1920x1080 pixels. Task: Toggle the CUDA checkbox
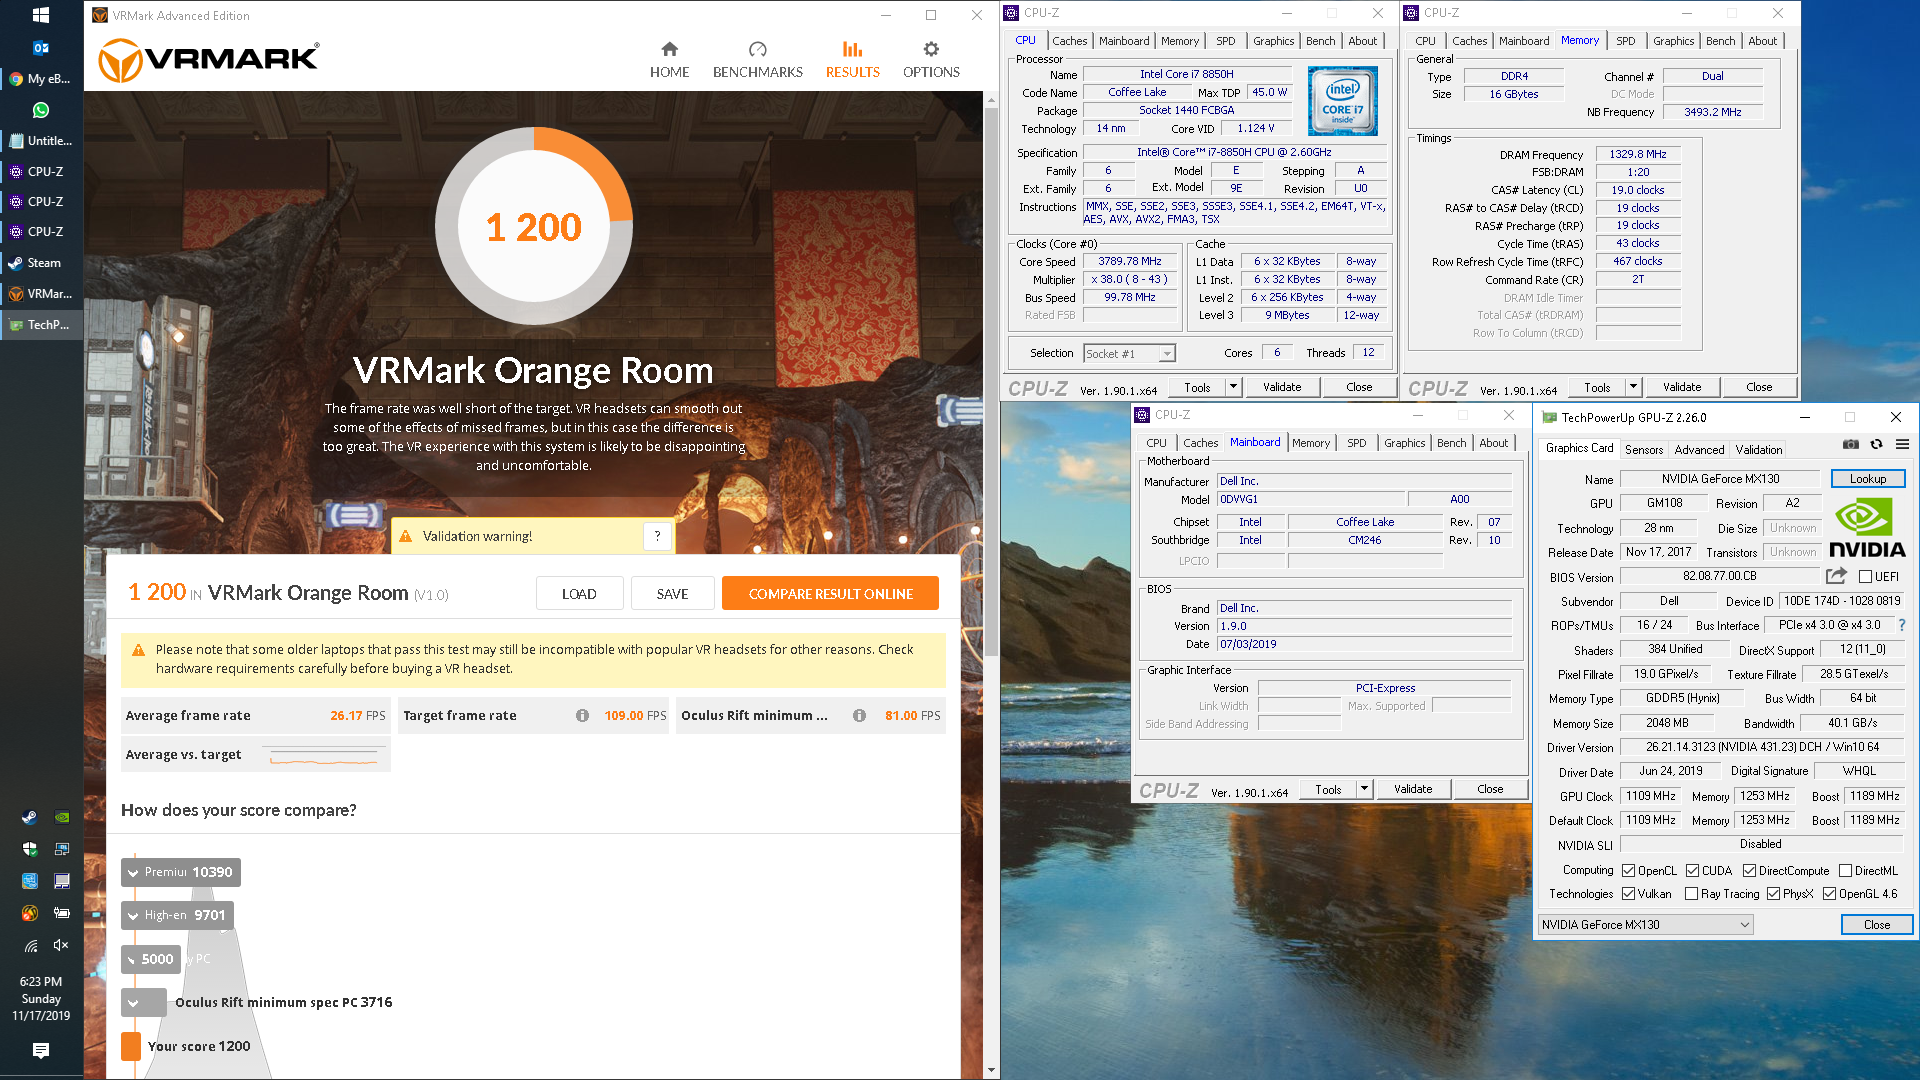(1692, 871)
